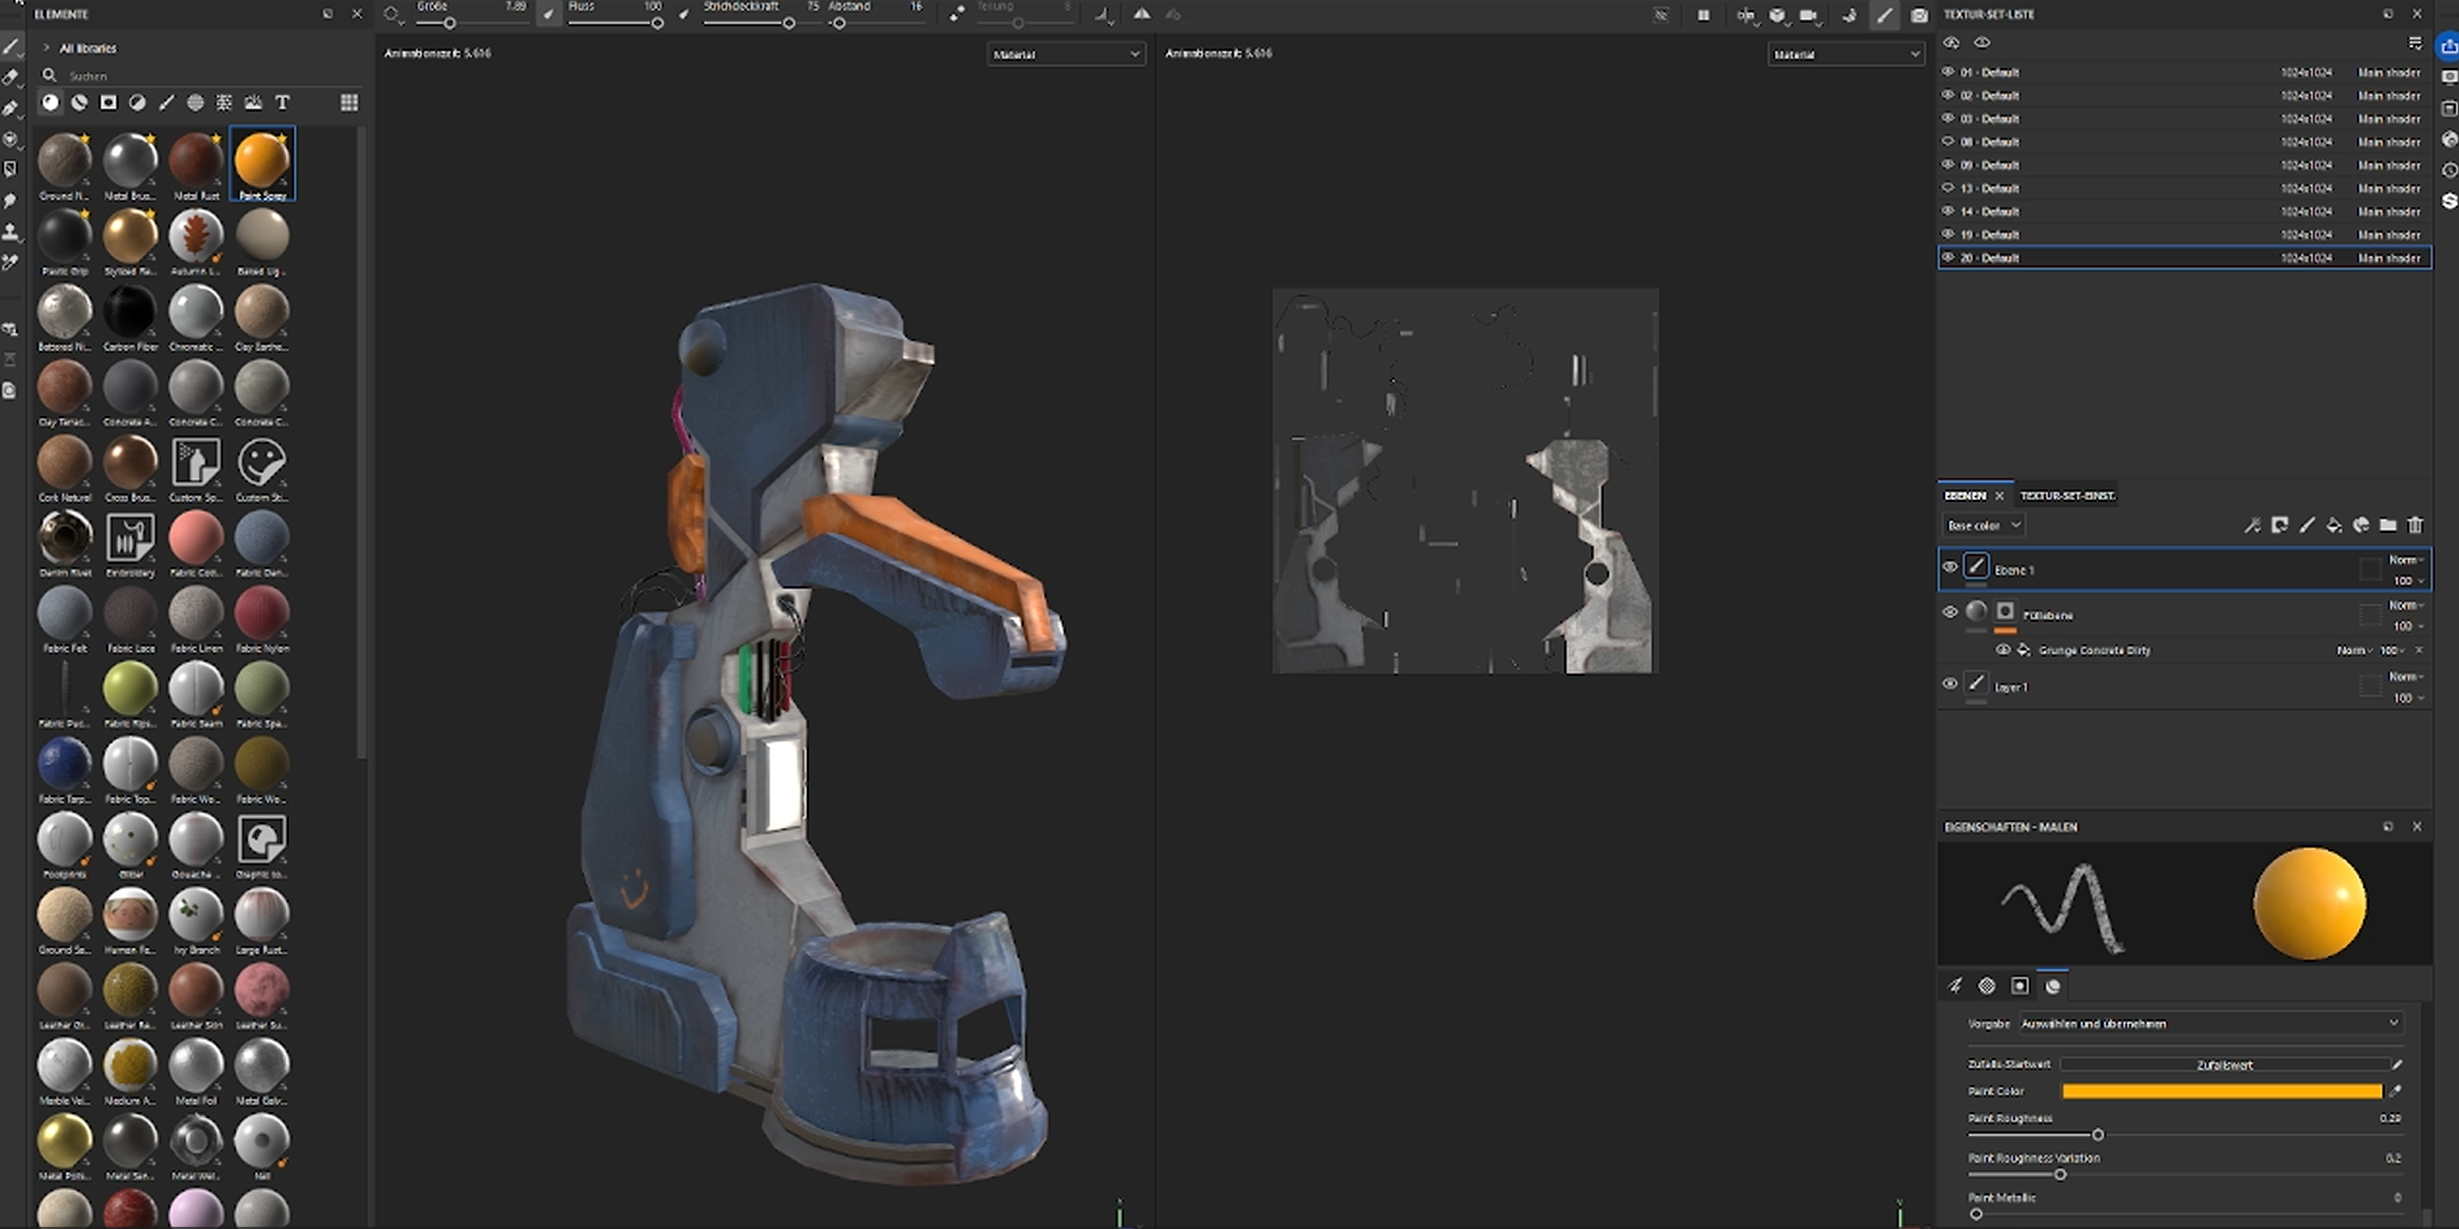This screenshot has width=2459, height=1229.
Task: Open Material dropdown in left viewport
Action: pos(1066,54)
